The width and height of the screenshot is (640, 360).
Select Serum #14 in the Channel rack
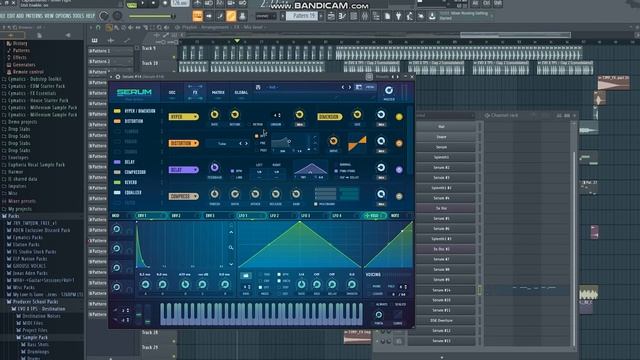tap(441, 290)
